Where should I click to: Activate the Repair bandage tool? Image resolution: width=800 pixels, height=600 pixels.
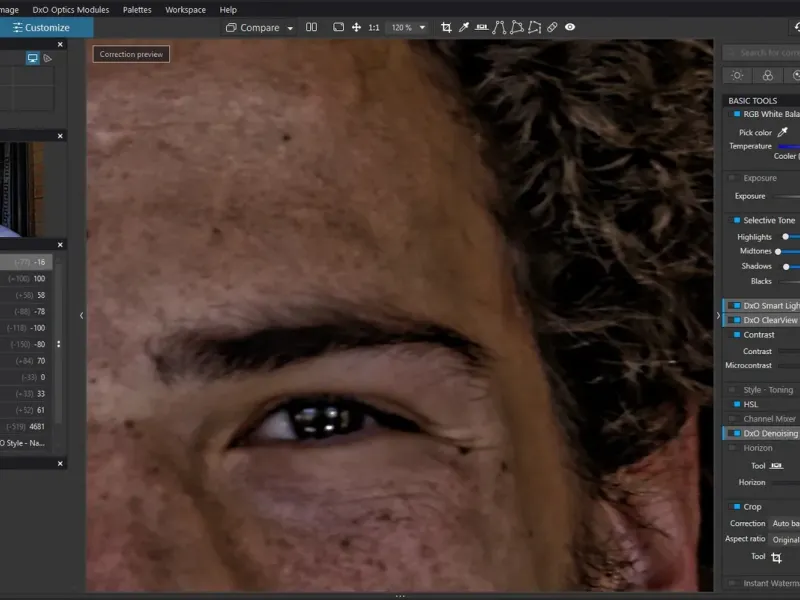pos(552,28)
